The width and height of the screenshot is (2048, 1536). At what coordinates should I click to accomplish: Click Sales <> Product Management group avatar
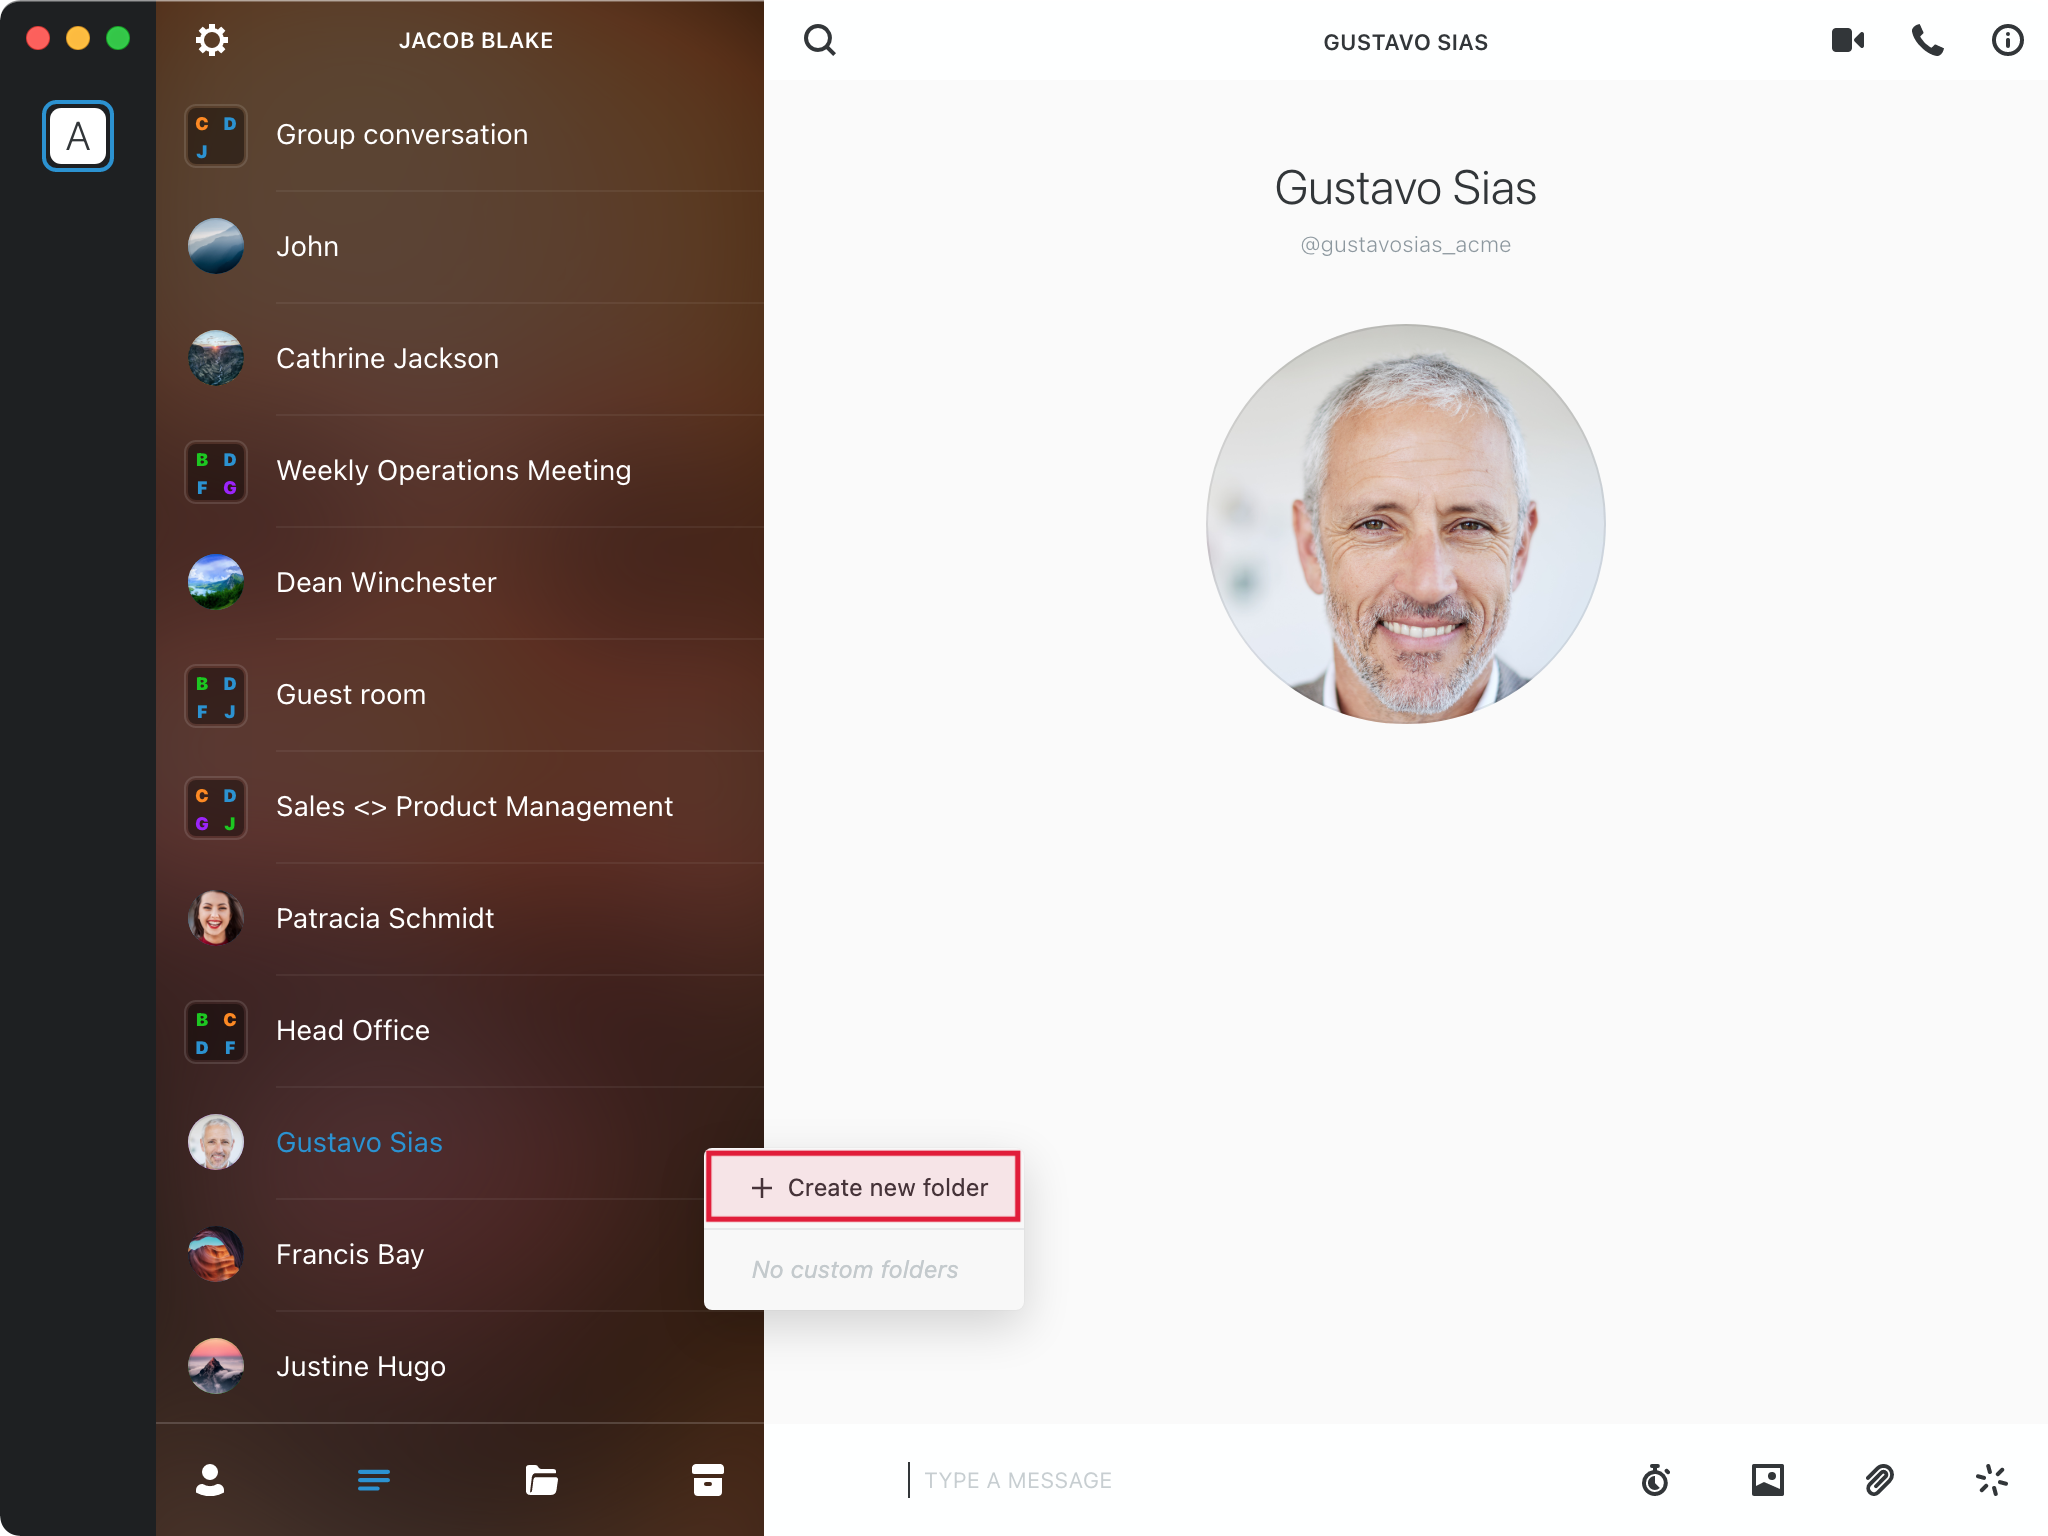coord(216,808)
